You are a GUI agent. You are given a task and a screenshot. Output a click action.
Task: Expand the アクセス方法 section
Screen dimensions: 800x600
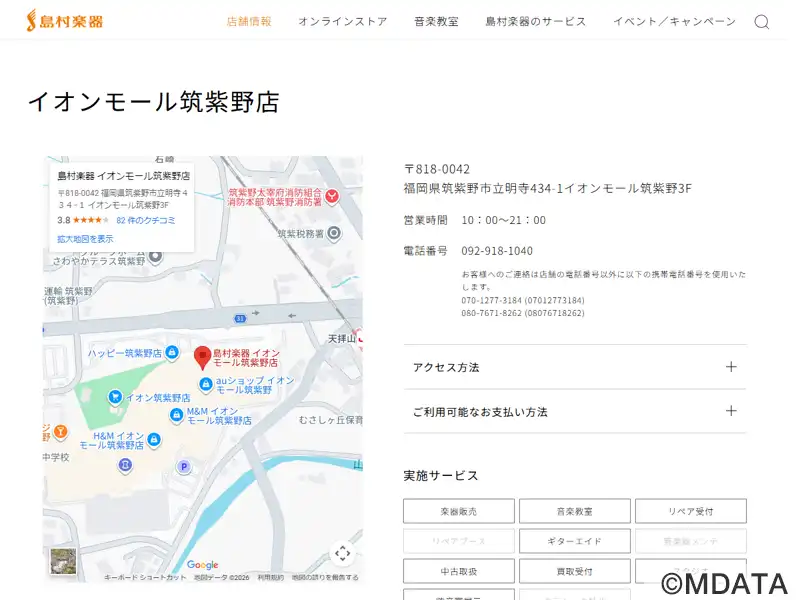(x=574, y=367)
